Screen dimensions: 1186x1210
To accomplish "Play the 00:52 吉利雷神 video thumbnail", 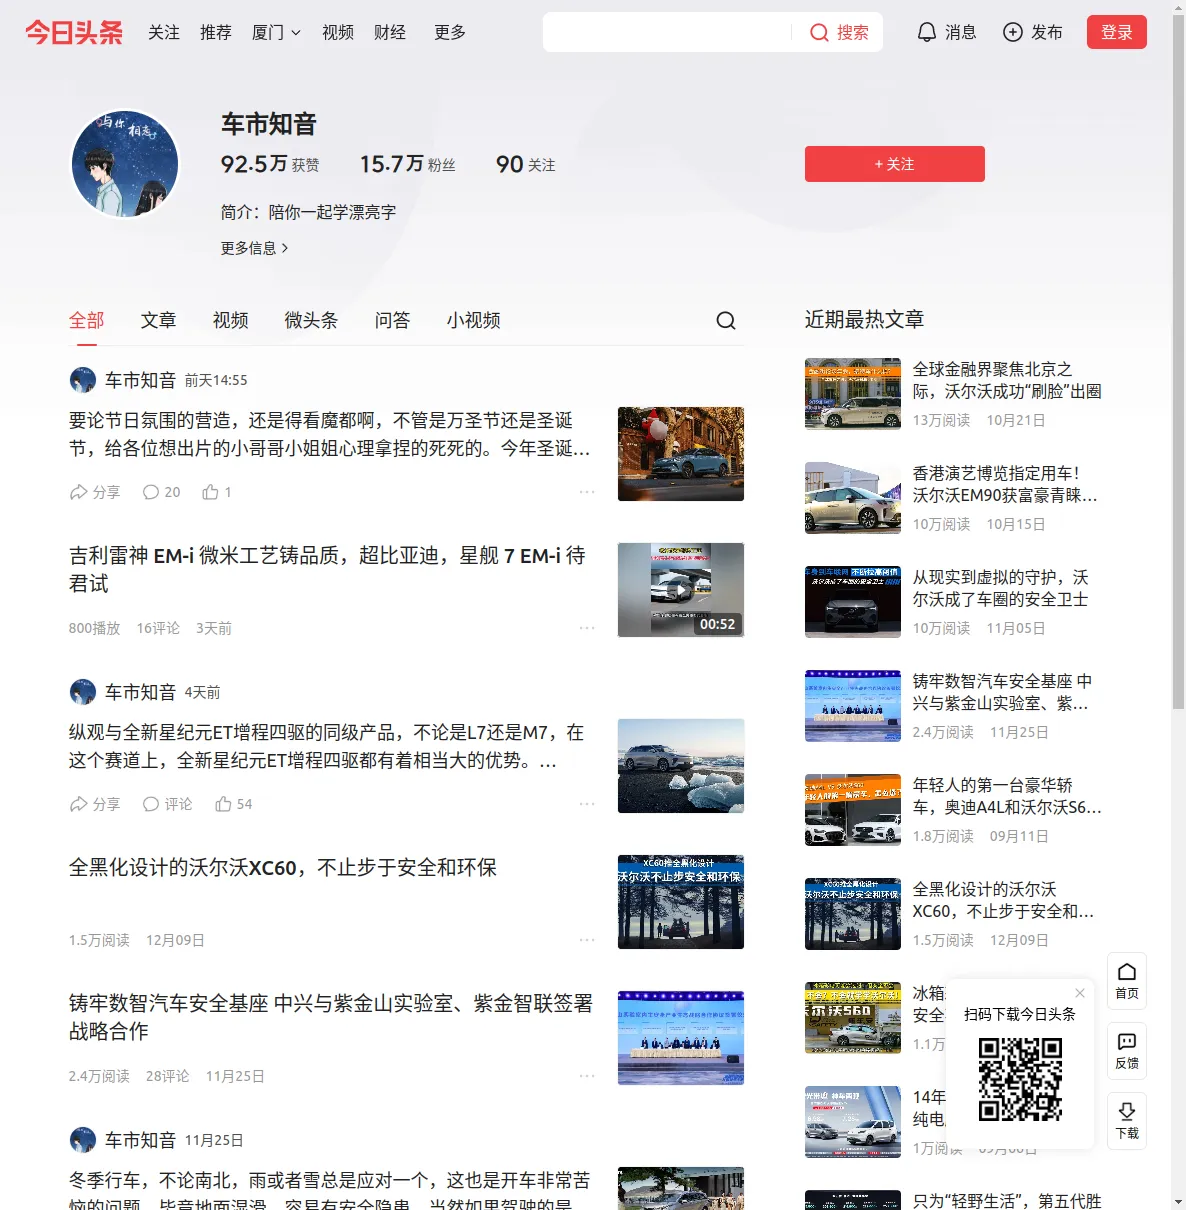I will [x=681, y=590].
